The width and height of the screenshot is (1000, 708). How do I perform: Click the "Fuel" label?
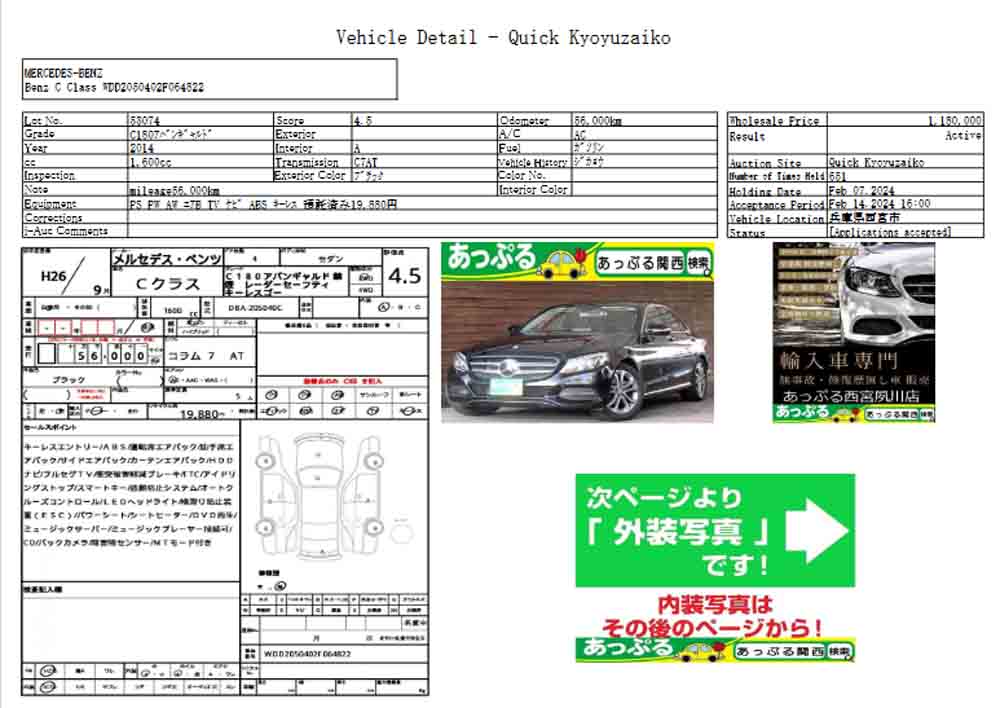(510, 148)
